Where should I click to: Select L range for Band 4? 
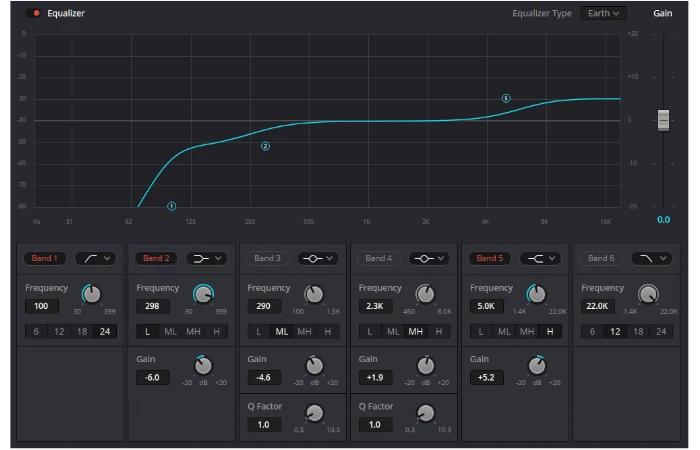[x=370, y=332]
